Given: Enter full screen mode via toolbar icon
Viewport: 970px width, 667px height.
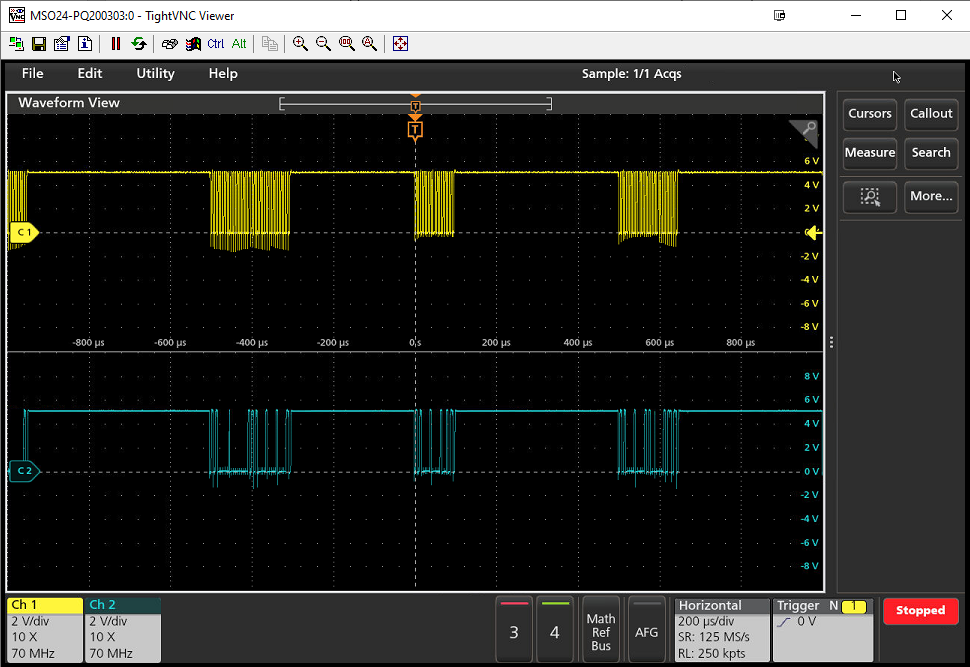Looking at the screenshot, I should coord(400,43).
